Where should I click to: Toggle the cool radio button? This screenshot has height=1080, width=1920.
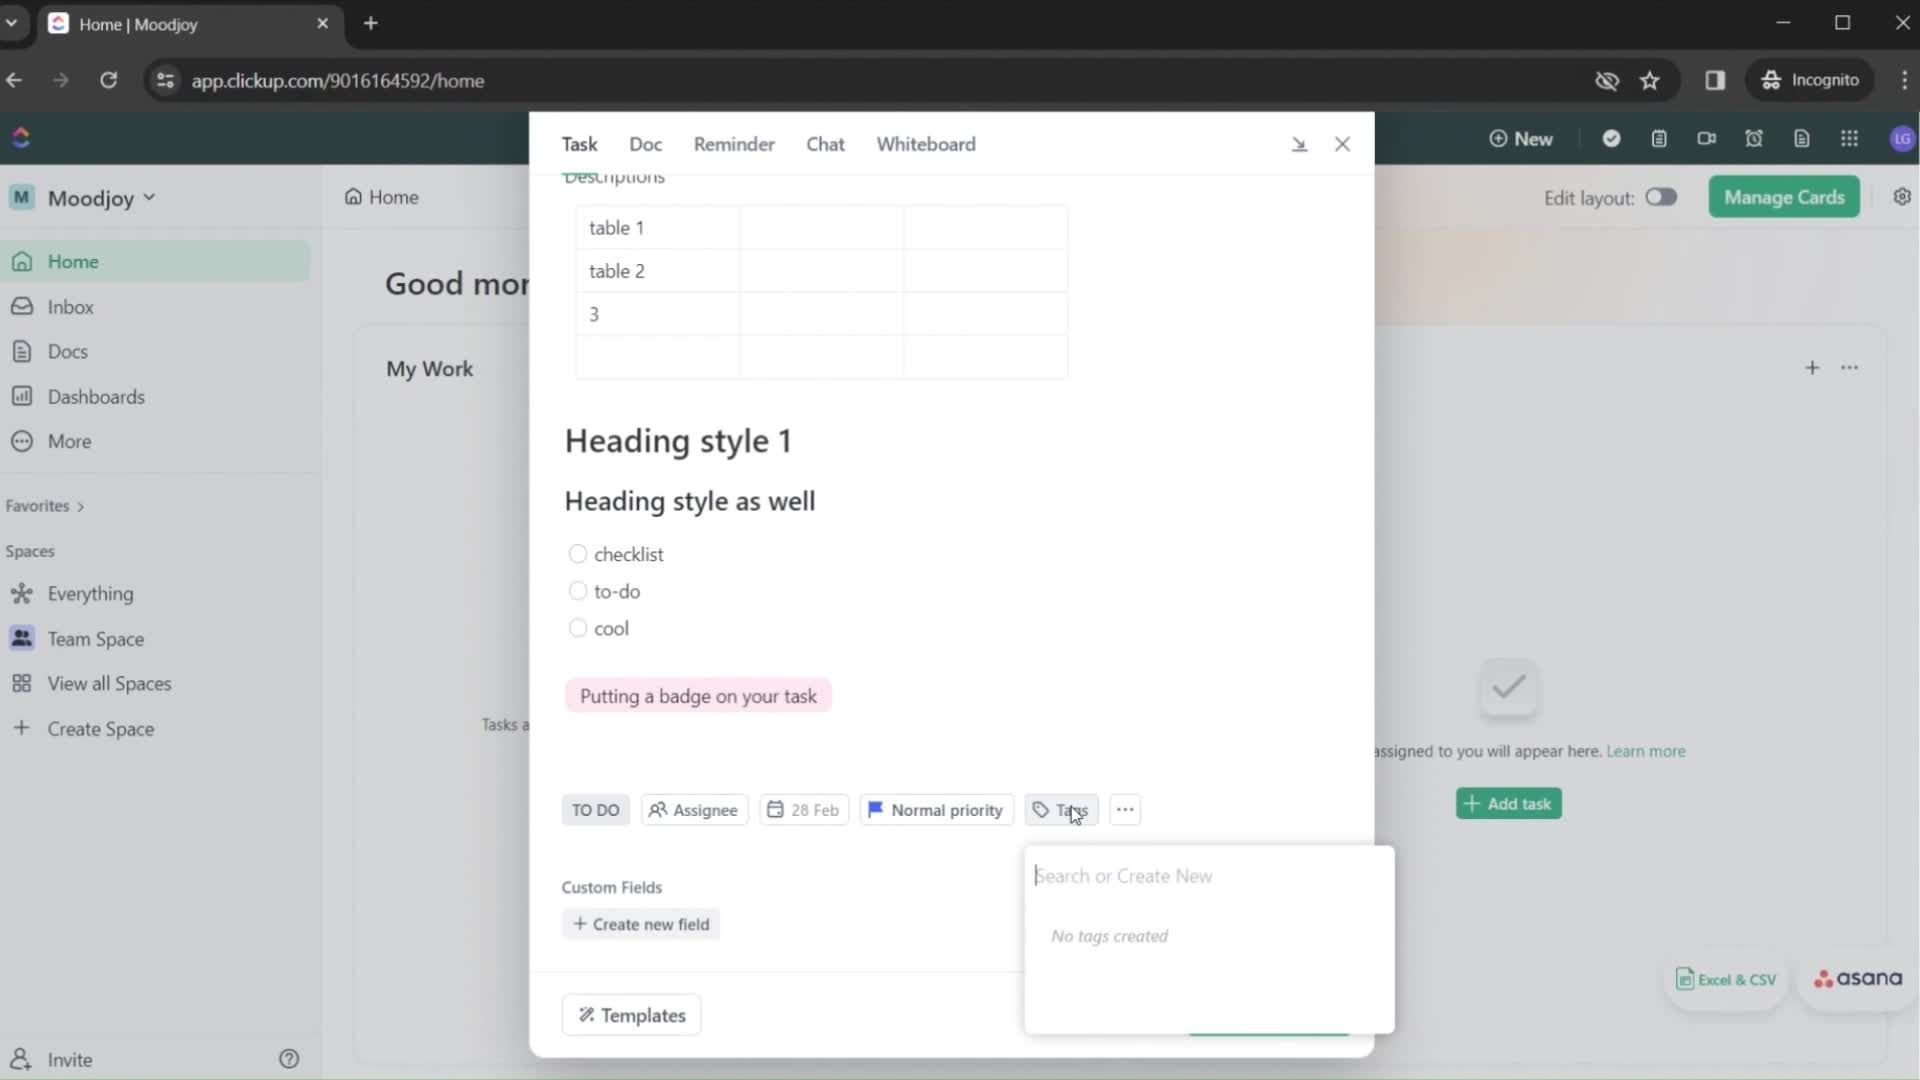576,628
